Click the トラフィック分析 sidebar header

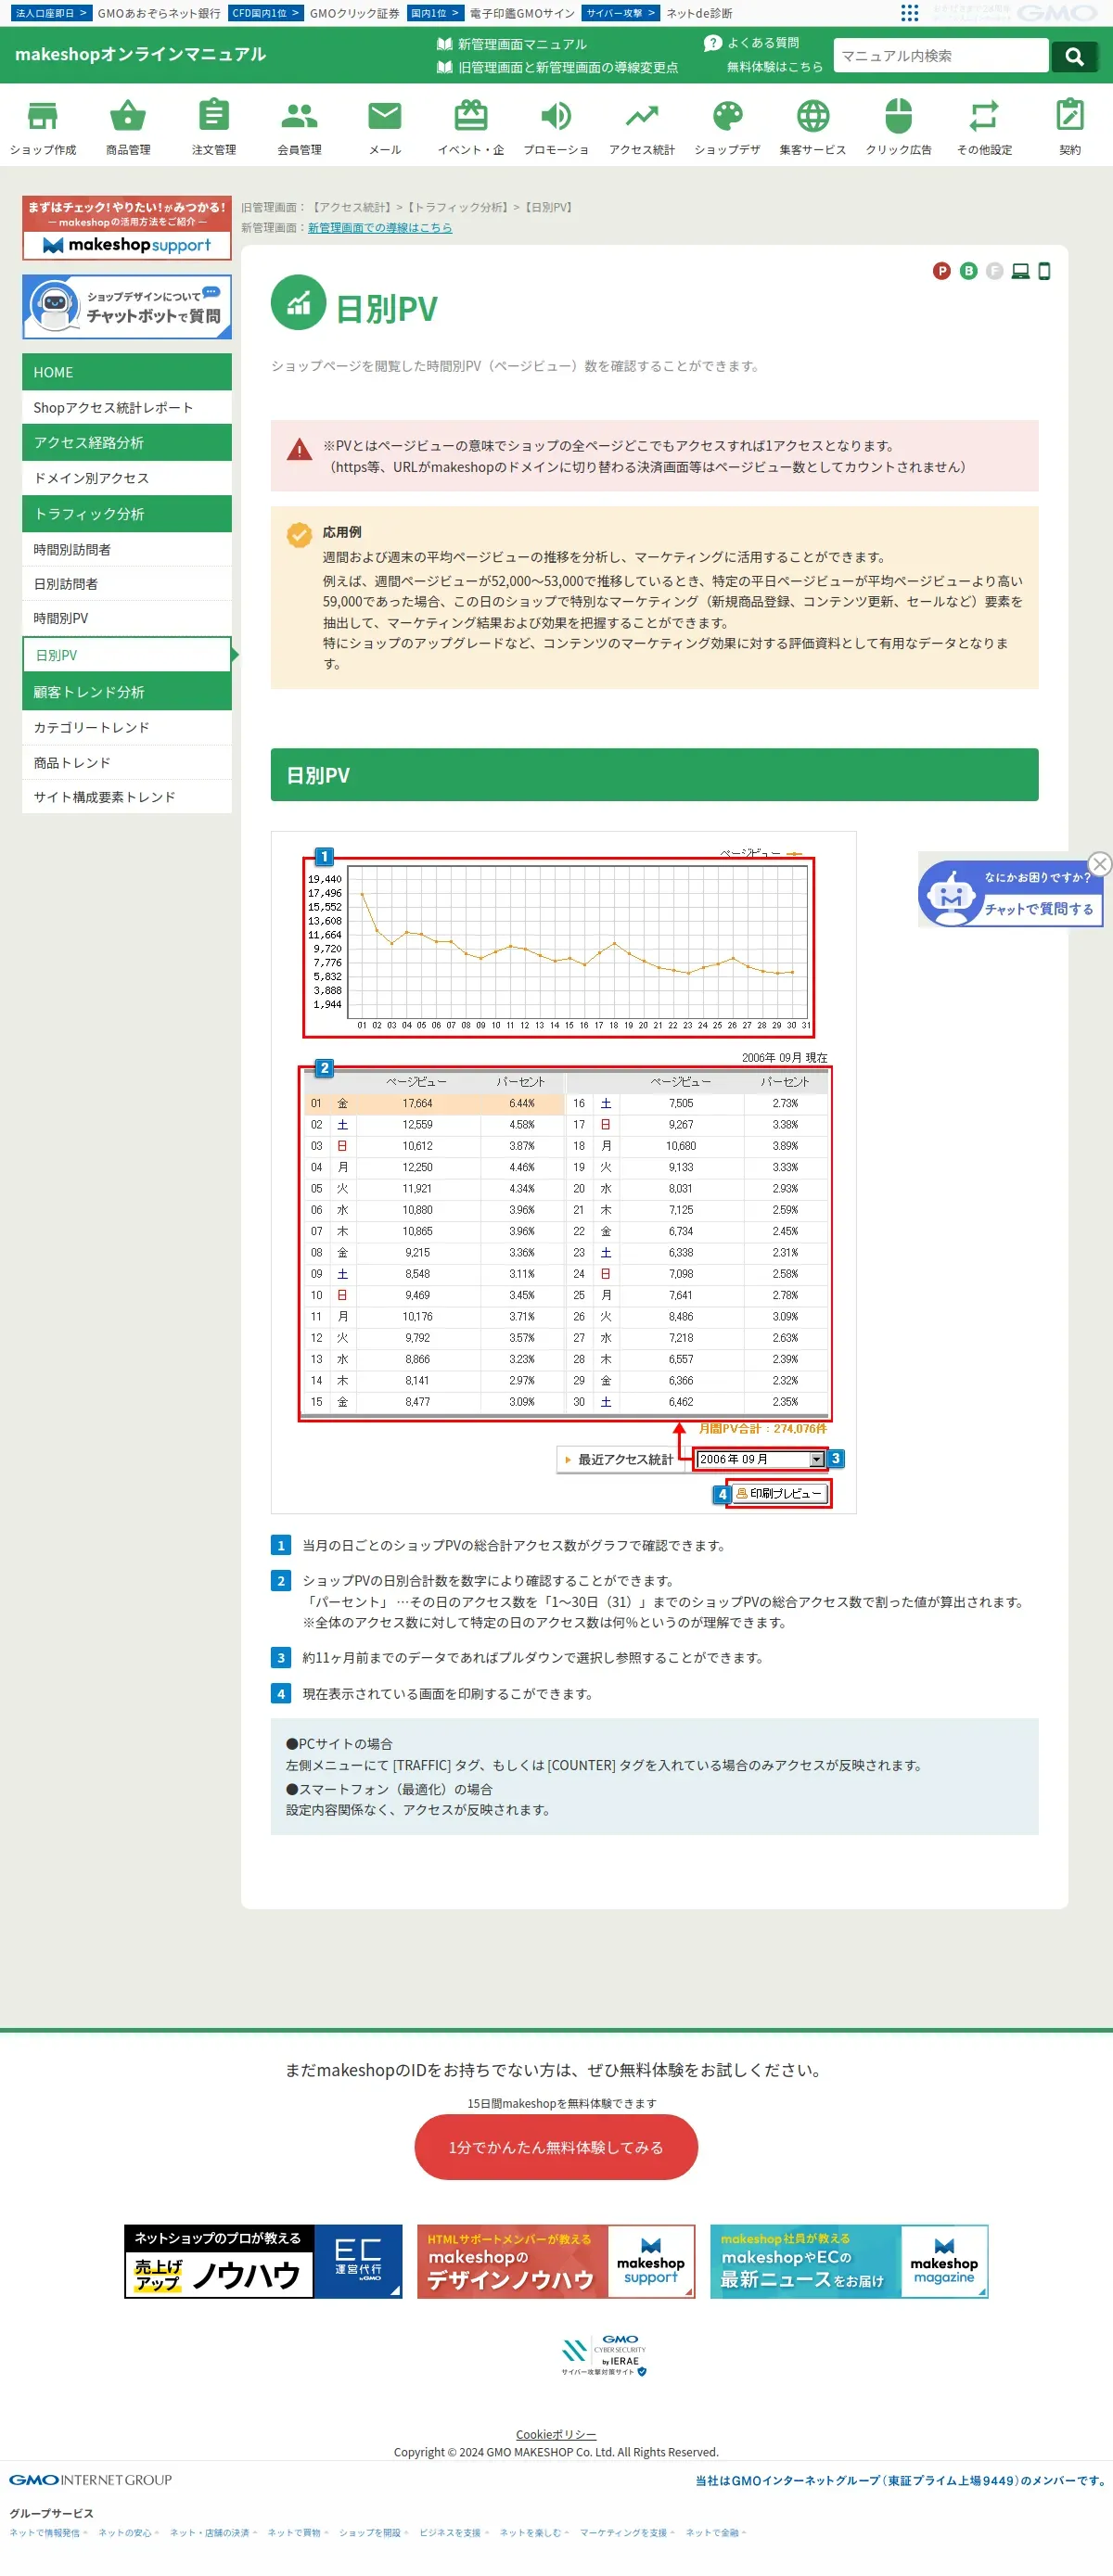(127, 514)
